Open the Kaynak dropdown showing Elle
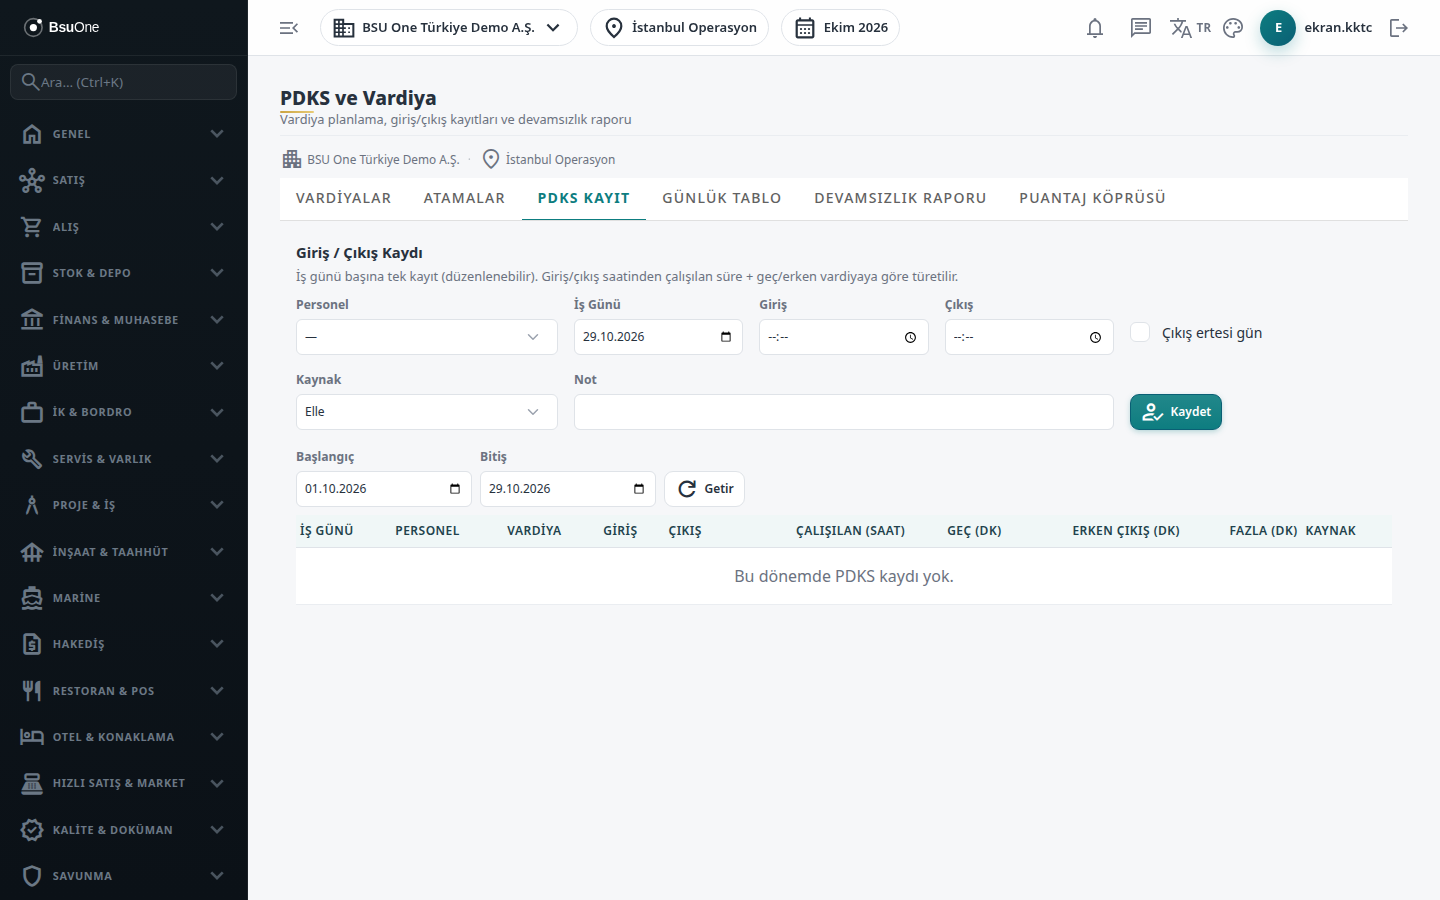Viewport: 1440px width, 900px height. pos(427,412)
